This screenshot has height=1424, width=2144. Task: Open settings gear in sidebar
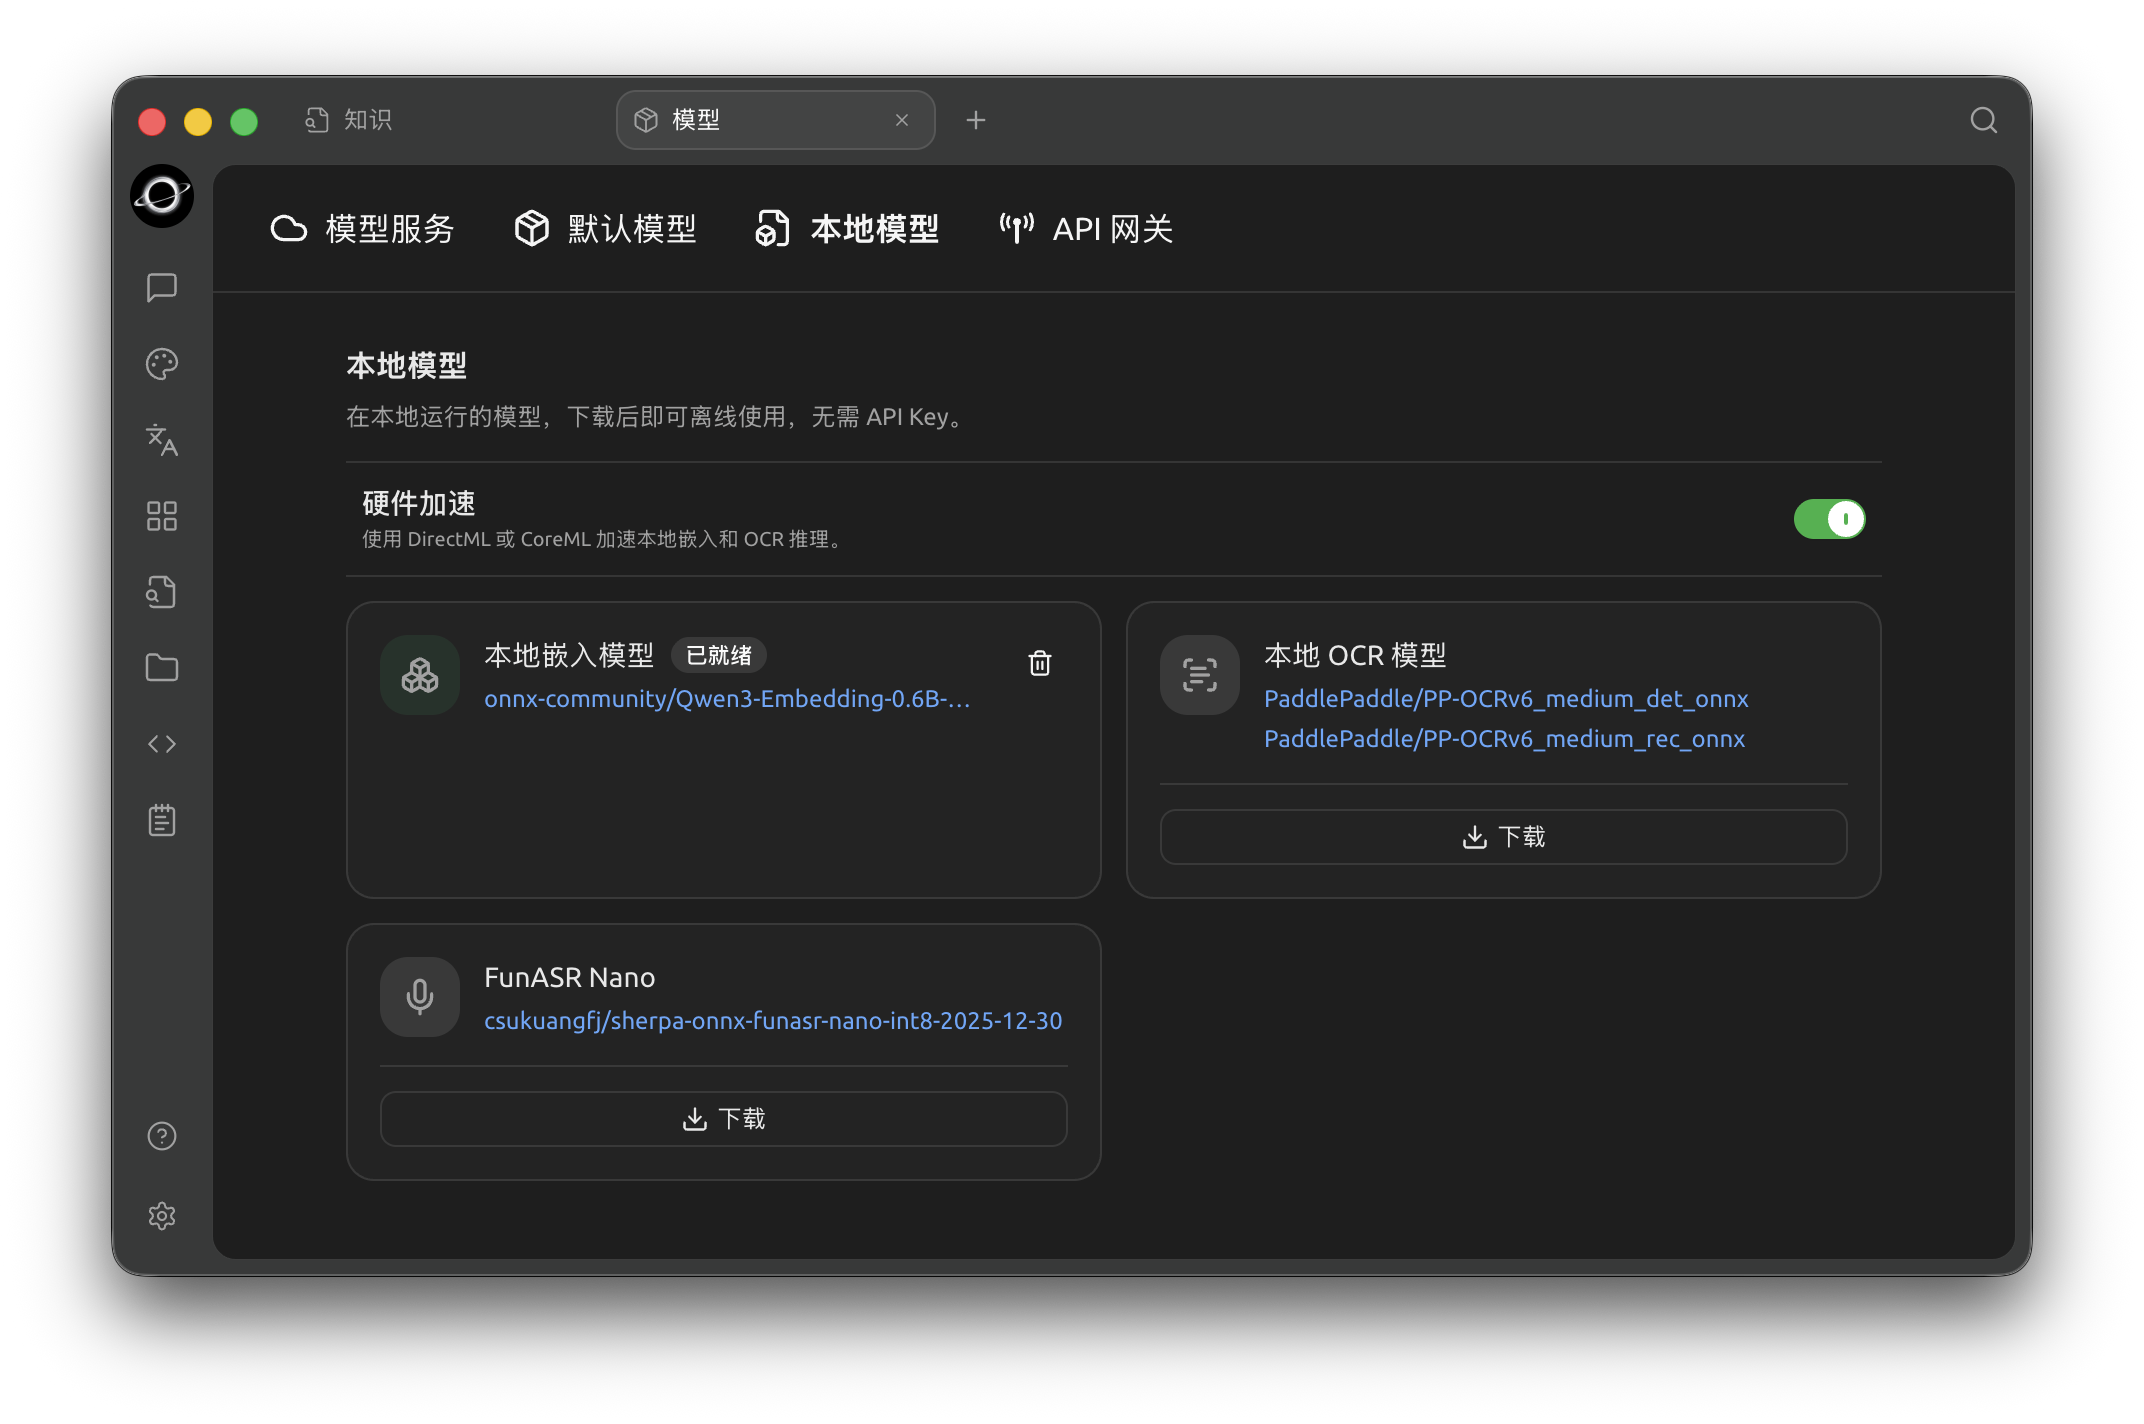coord(162,1216)
